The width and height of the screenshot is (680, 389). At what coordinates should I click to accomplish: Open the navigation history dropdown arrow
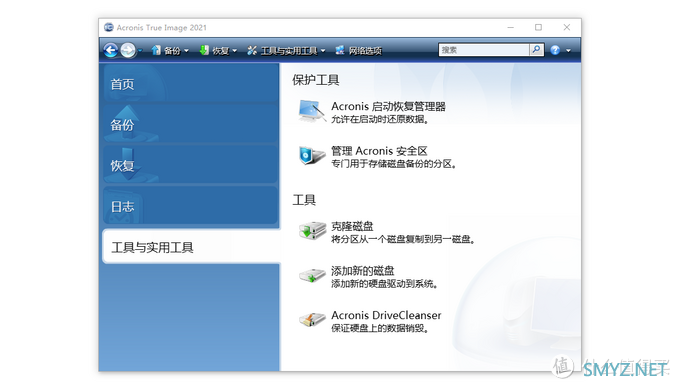140,51
